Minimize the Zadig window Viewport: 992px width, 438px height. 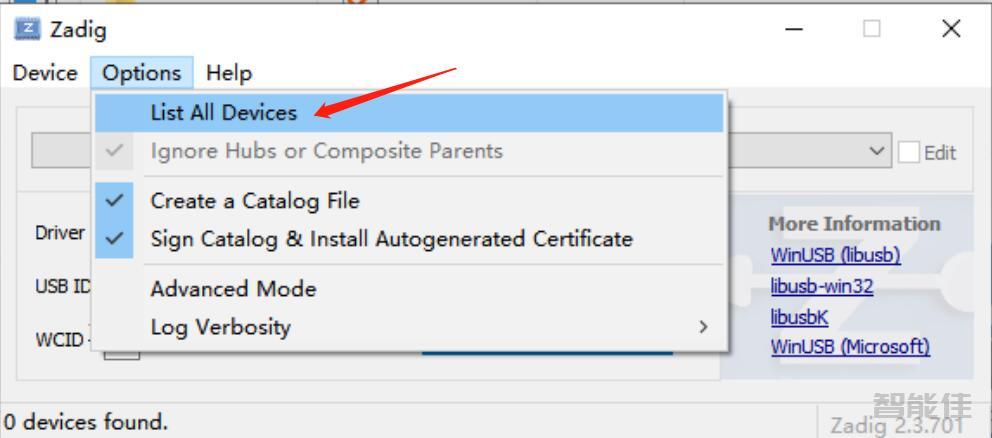pos(794,29)
